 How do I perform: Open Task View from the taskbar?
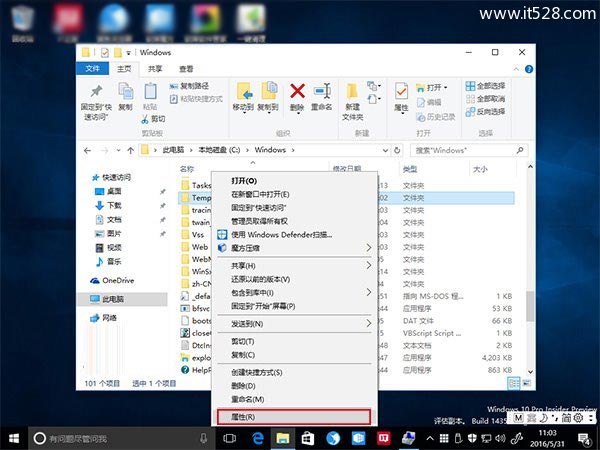pos(230,438)
